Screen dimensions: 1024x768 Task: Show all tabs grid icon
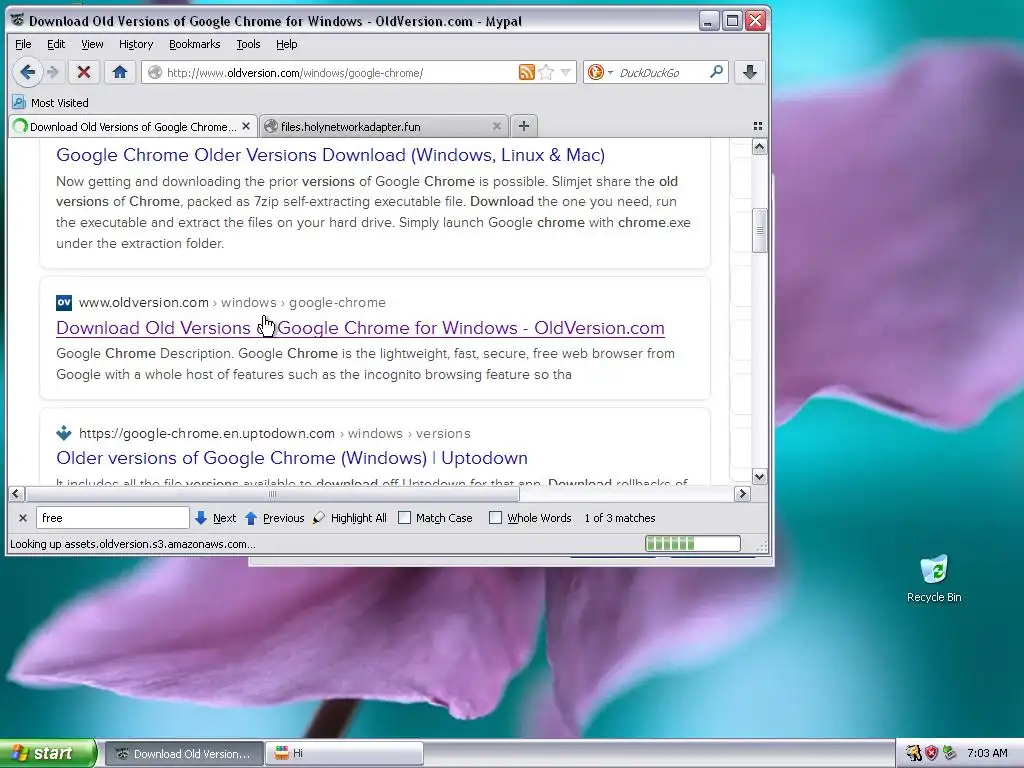[758, 126]
